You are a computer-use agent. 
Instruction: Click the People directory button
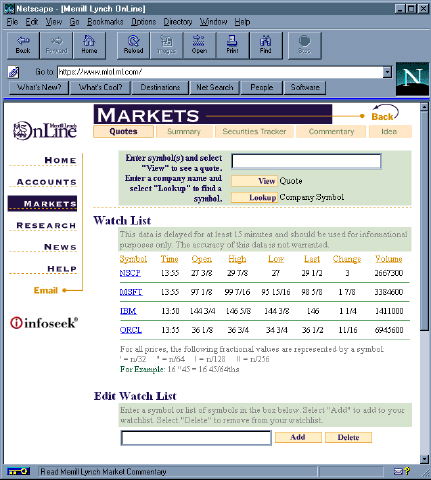[x=262, y=88]
